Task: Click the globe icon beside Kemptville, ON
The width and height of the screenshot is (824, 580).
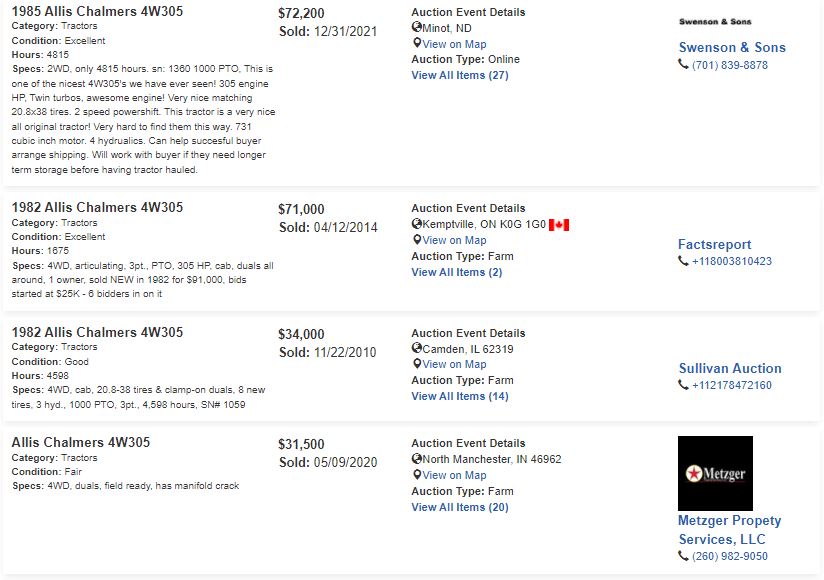Action: point(417,224)
